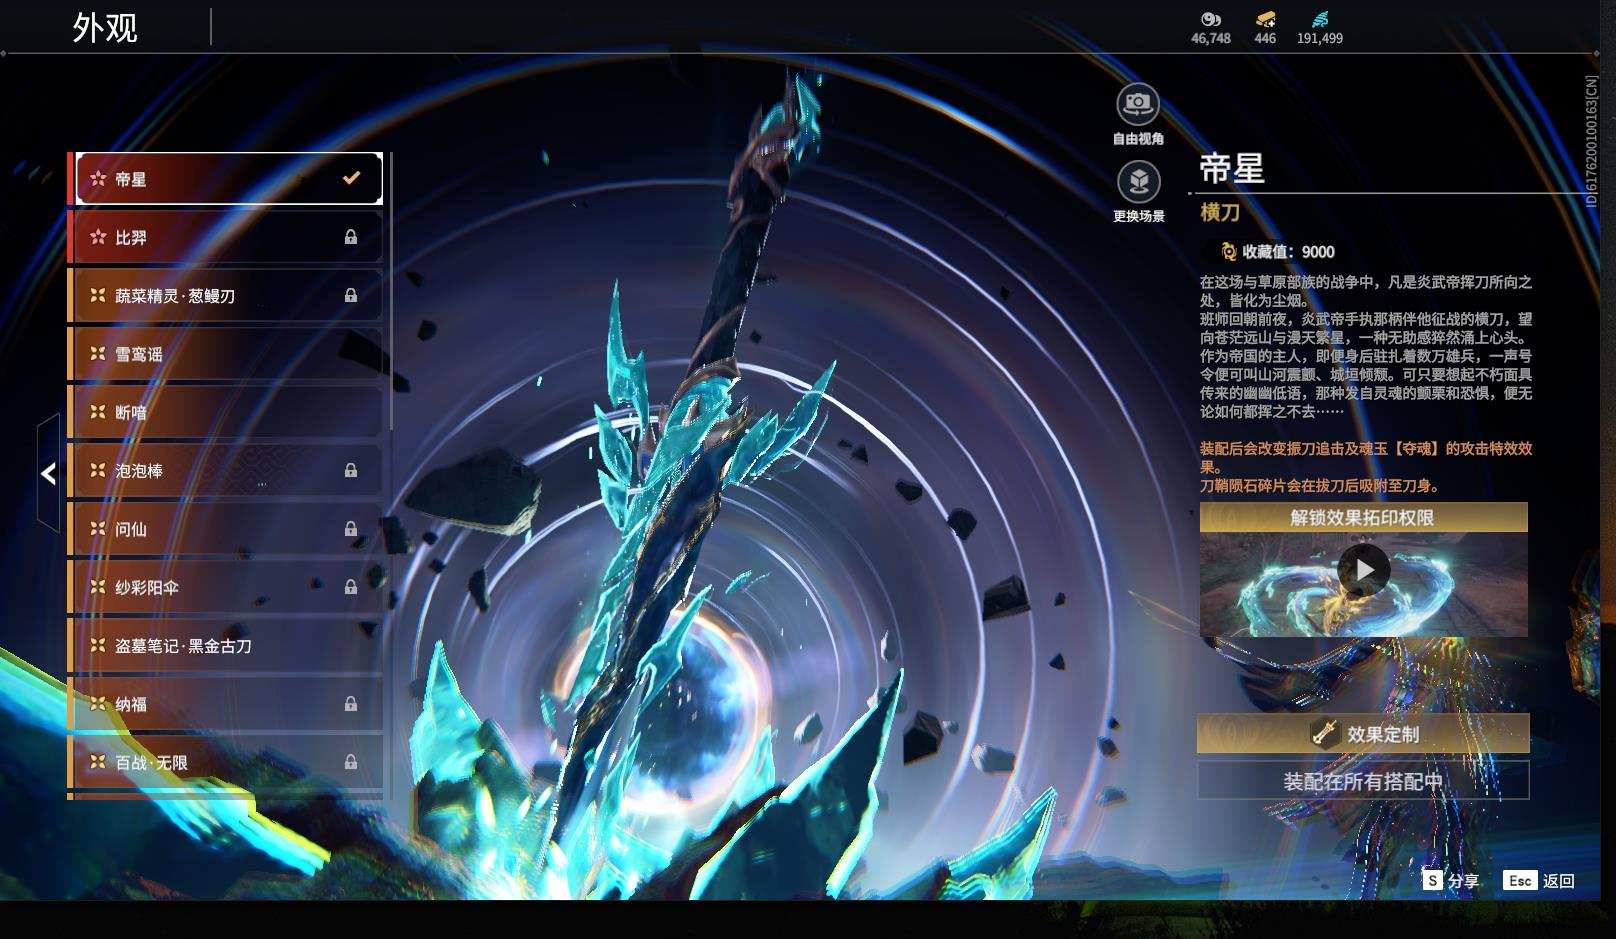
Task: Open 效果定制 effect customization
Action: point(1363,734)
